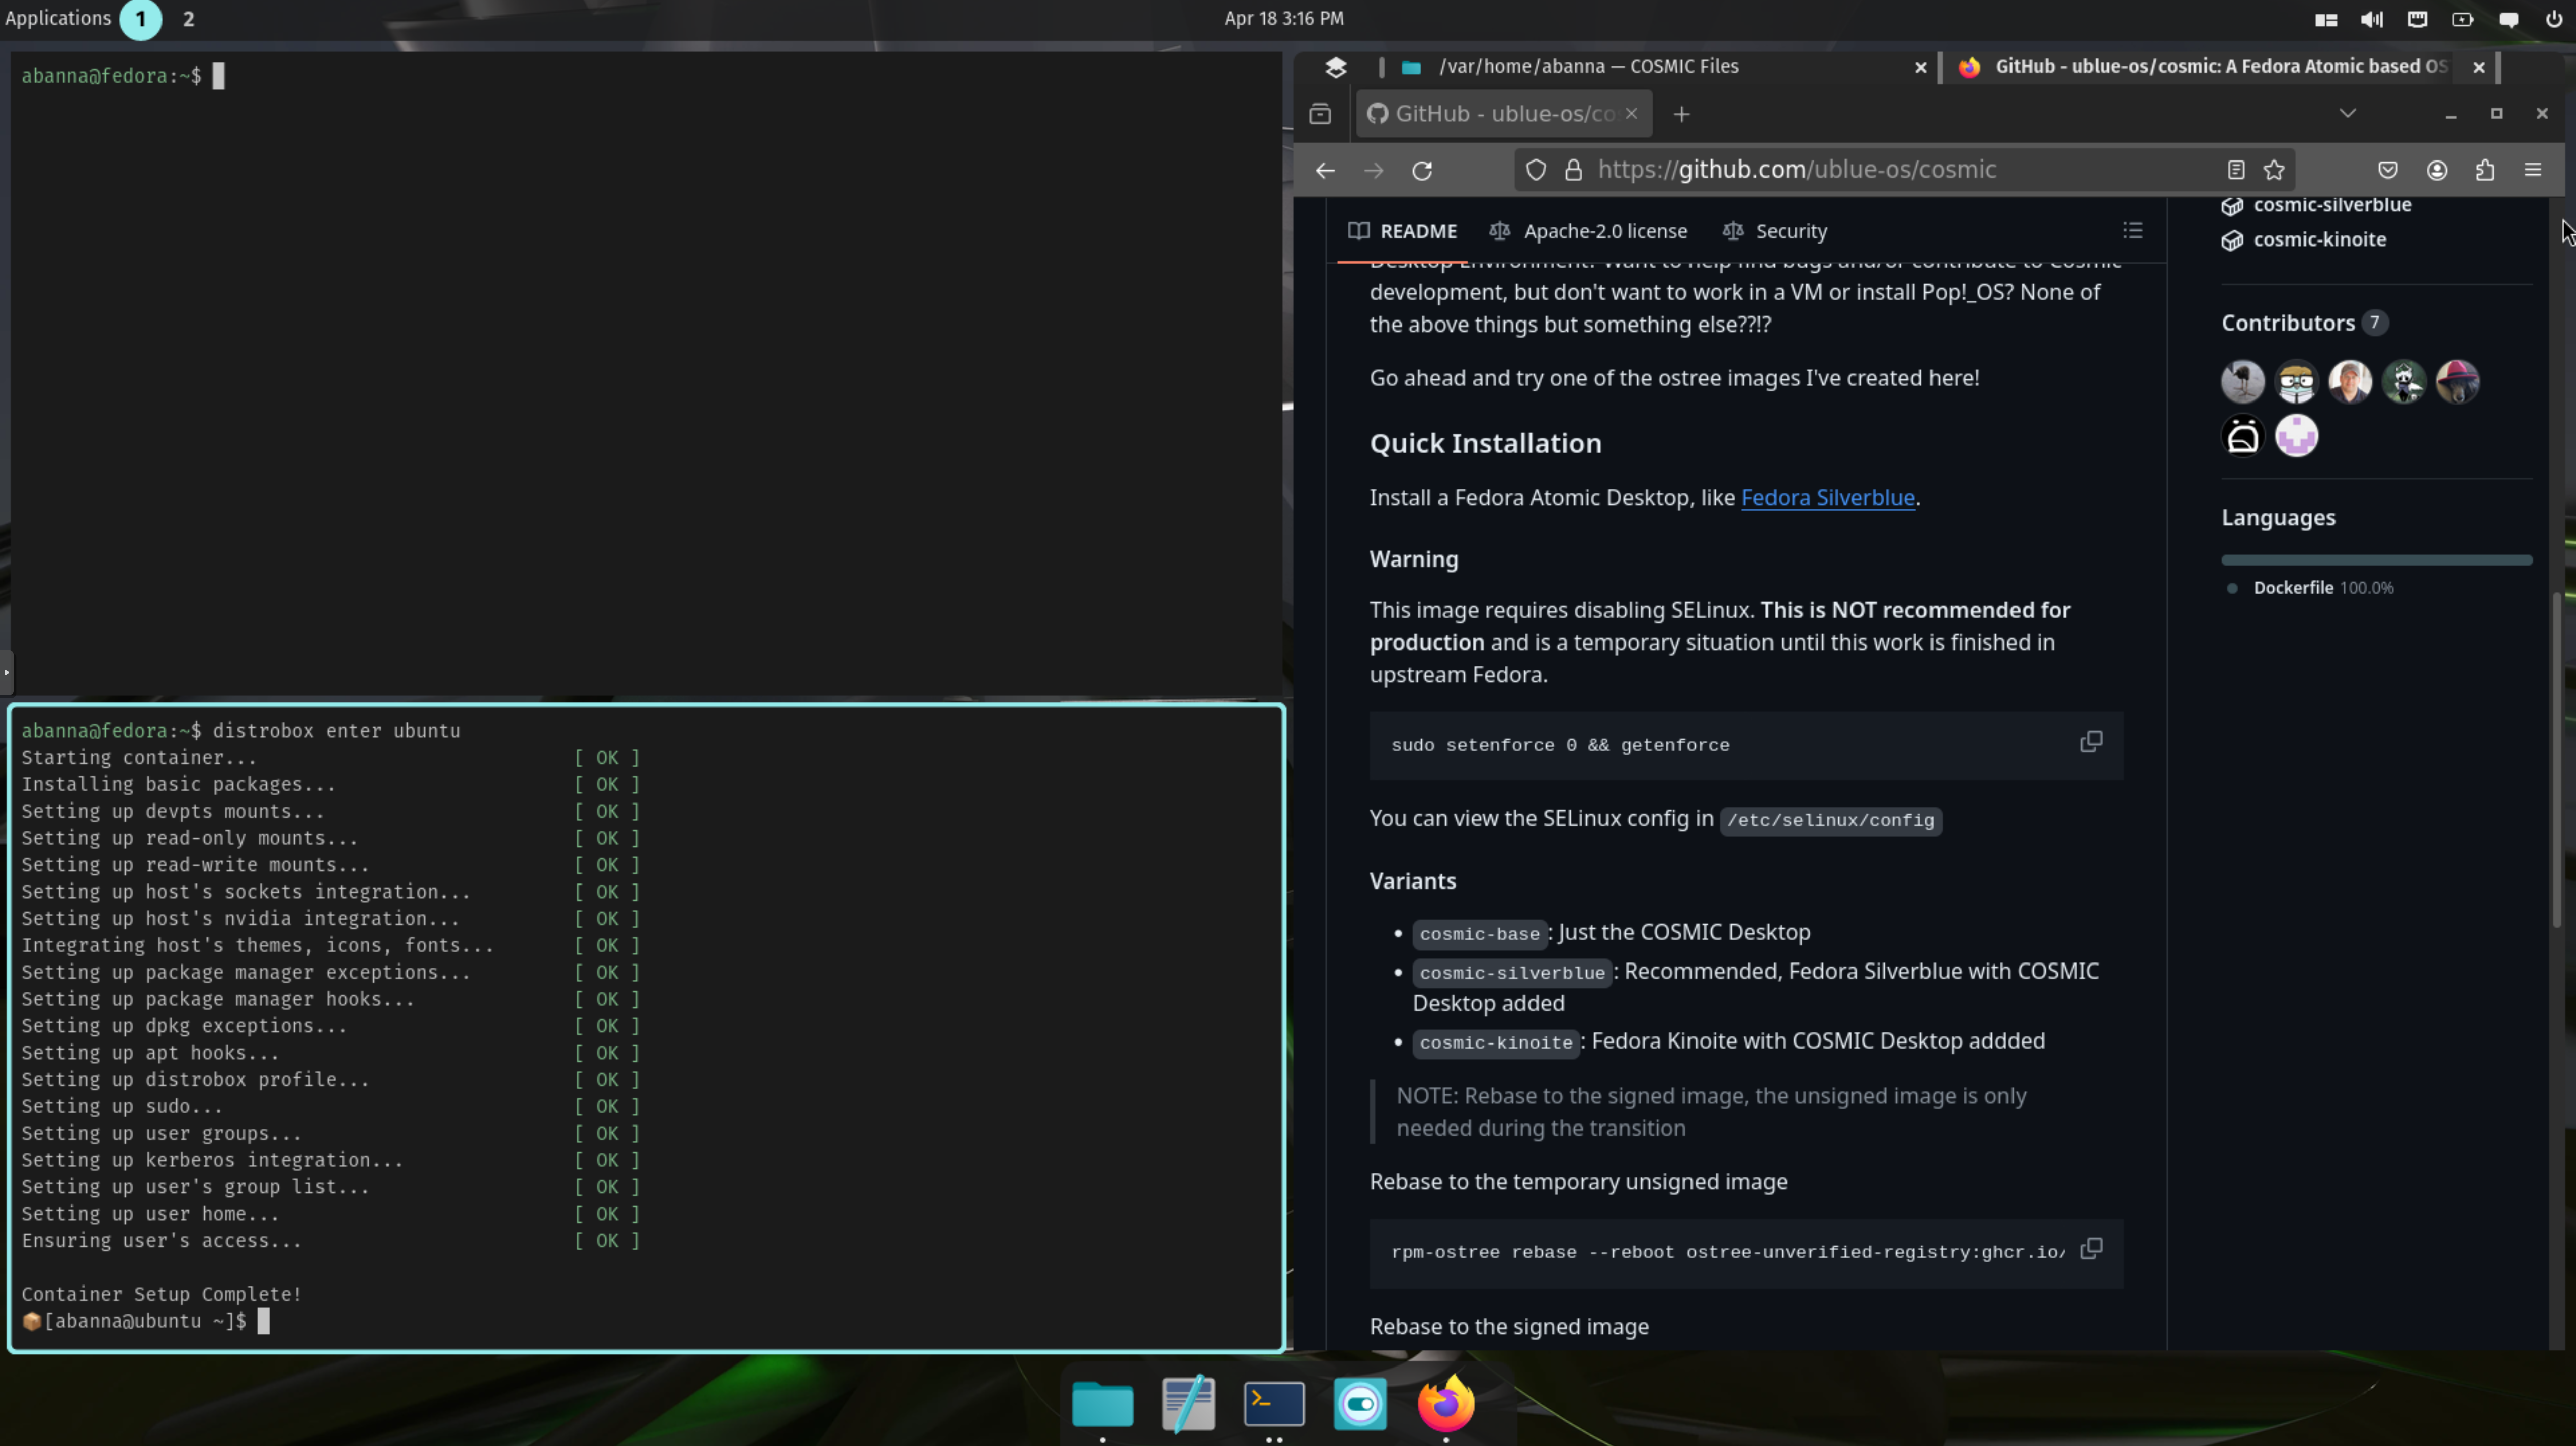Bookmark page with the star icon
Viewport: 2576px width, 1446px height.
point(2274,170)
